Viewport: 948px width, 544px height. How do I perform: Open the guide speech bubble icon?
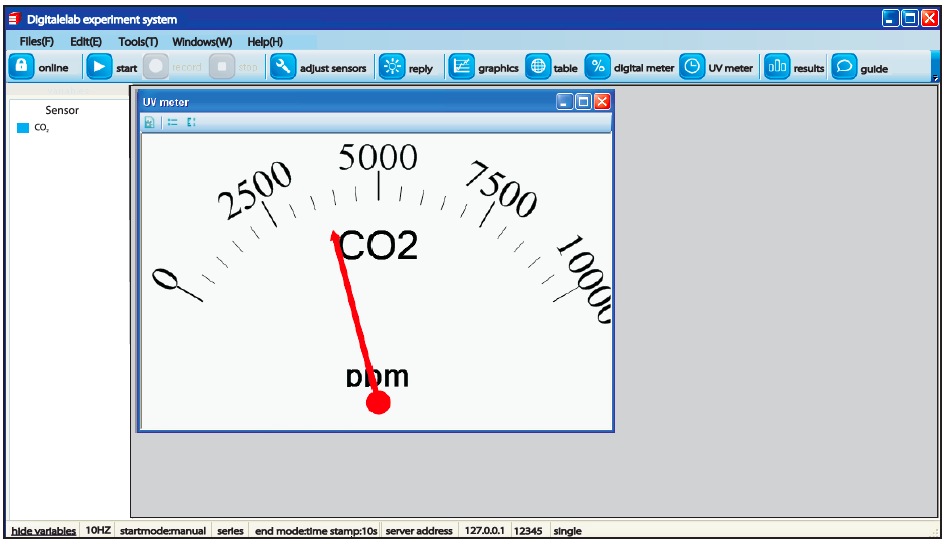pos(844,67)
